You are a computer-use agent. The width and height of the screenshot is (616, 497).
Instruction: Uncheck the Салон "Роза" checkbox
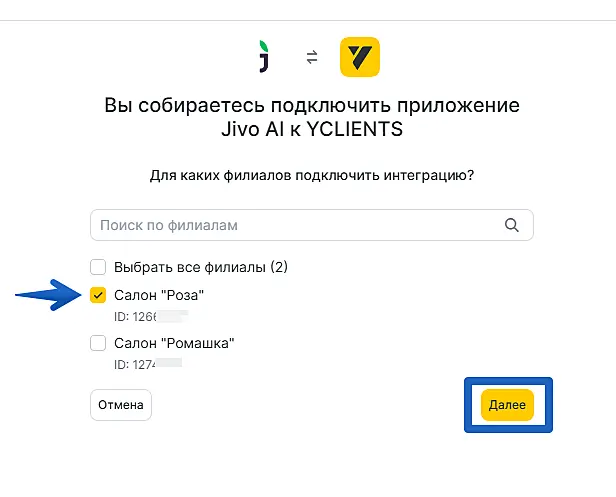(98, 295)
